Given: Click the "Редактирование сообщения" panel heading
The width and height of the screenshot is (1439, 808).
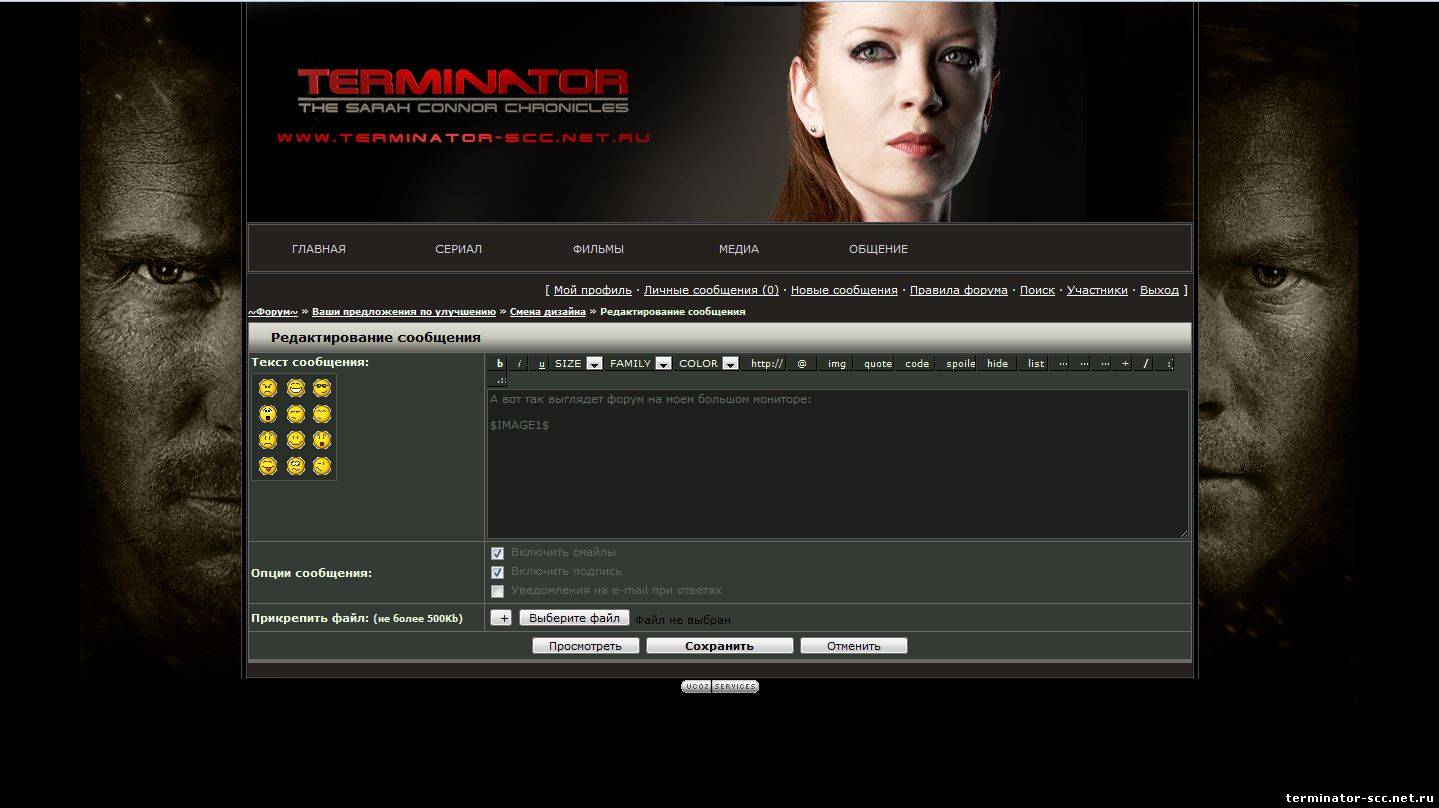Looking at the screenshot, I should (376, 338).
